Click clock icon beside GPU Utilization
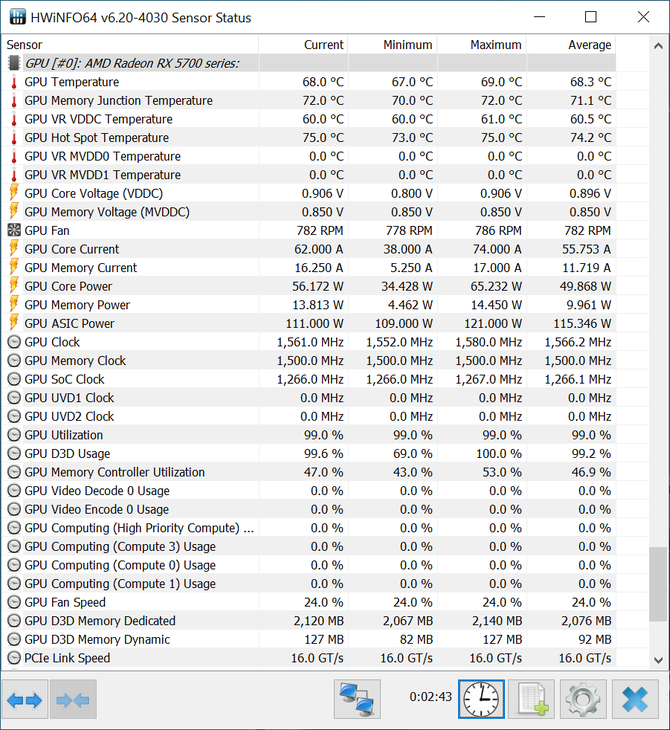The width and height of the screenshot is (670, 730). tap(14, 435)
